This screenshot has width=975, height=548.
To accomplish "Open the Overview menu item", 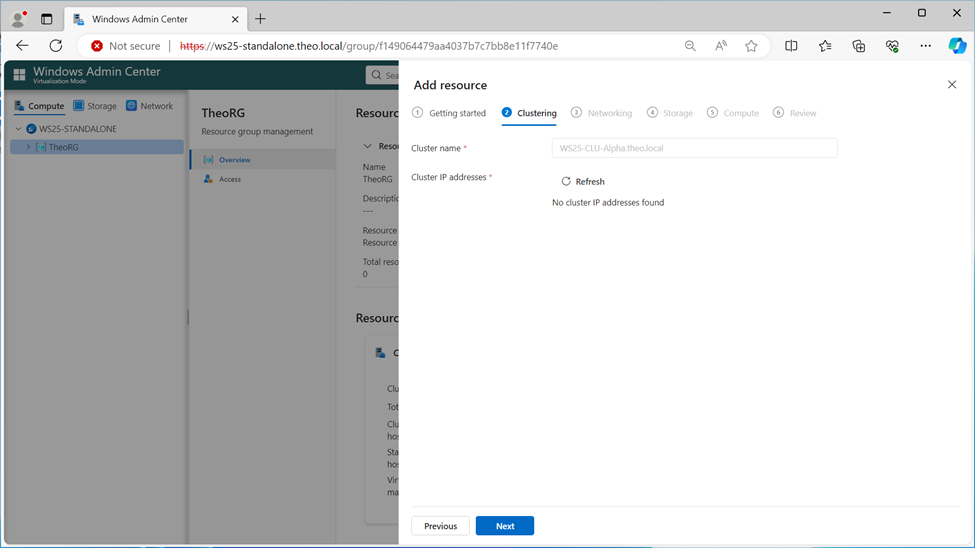I will 263,160.
